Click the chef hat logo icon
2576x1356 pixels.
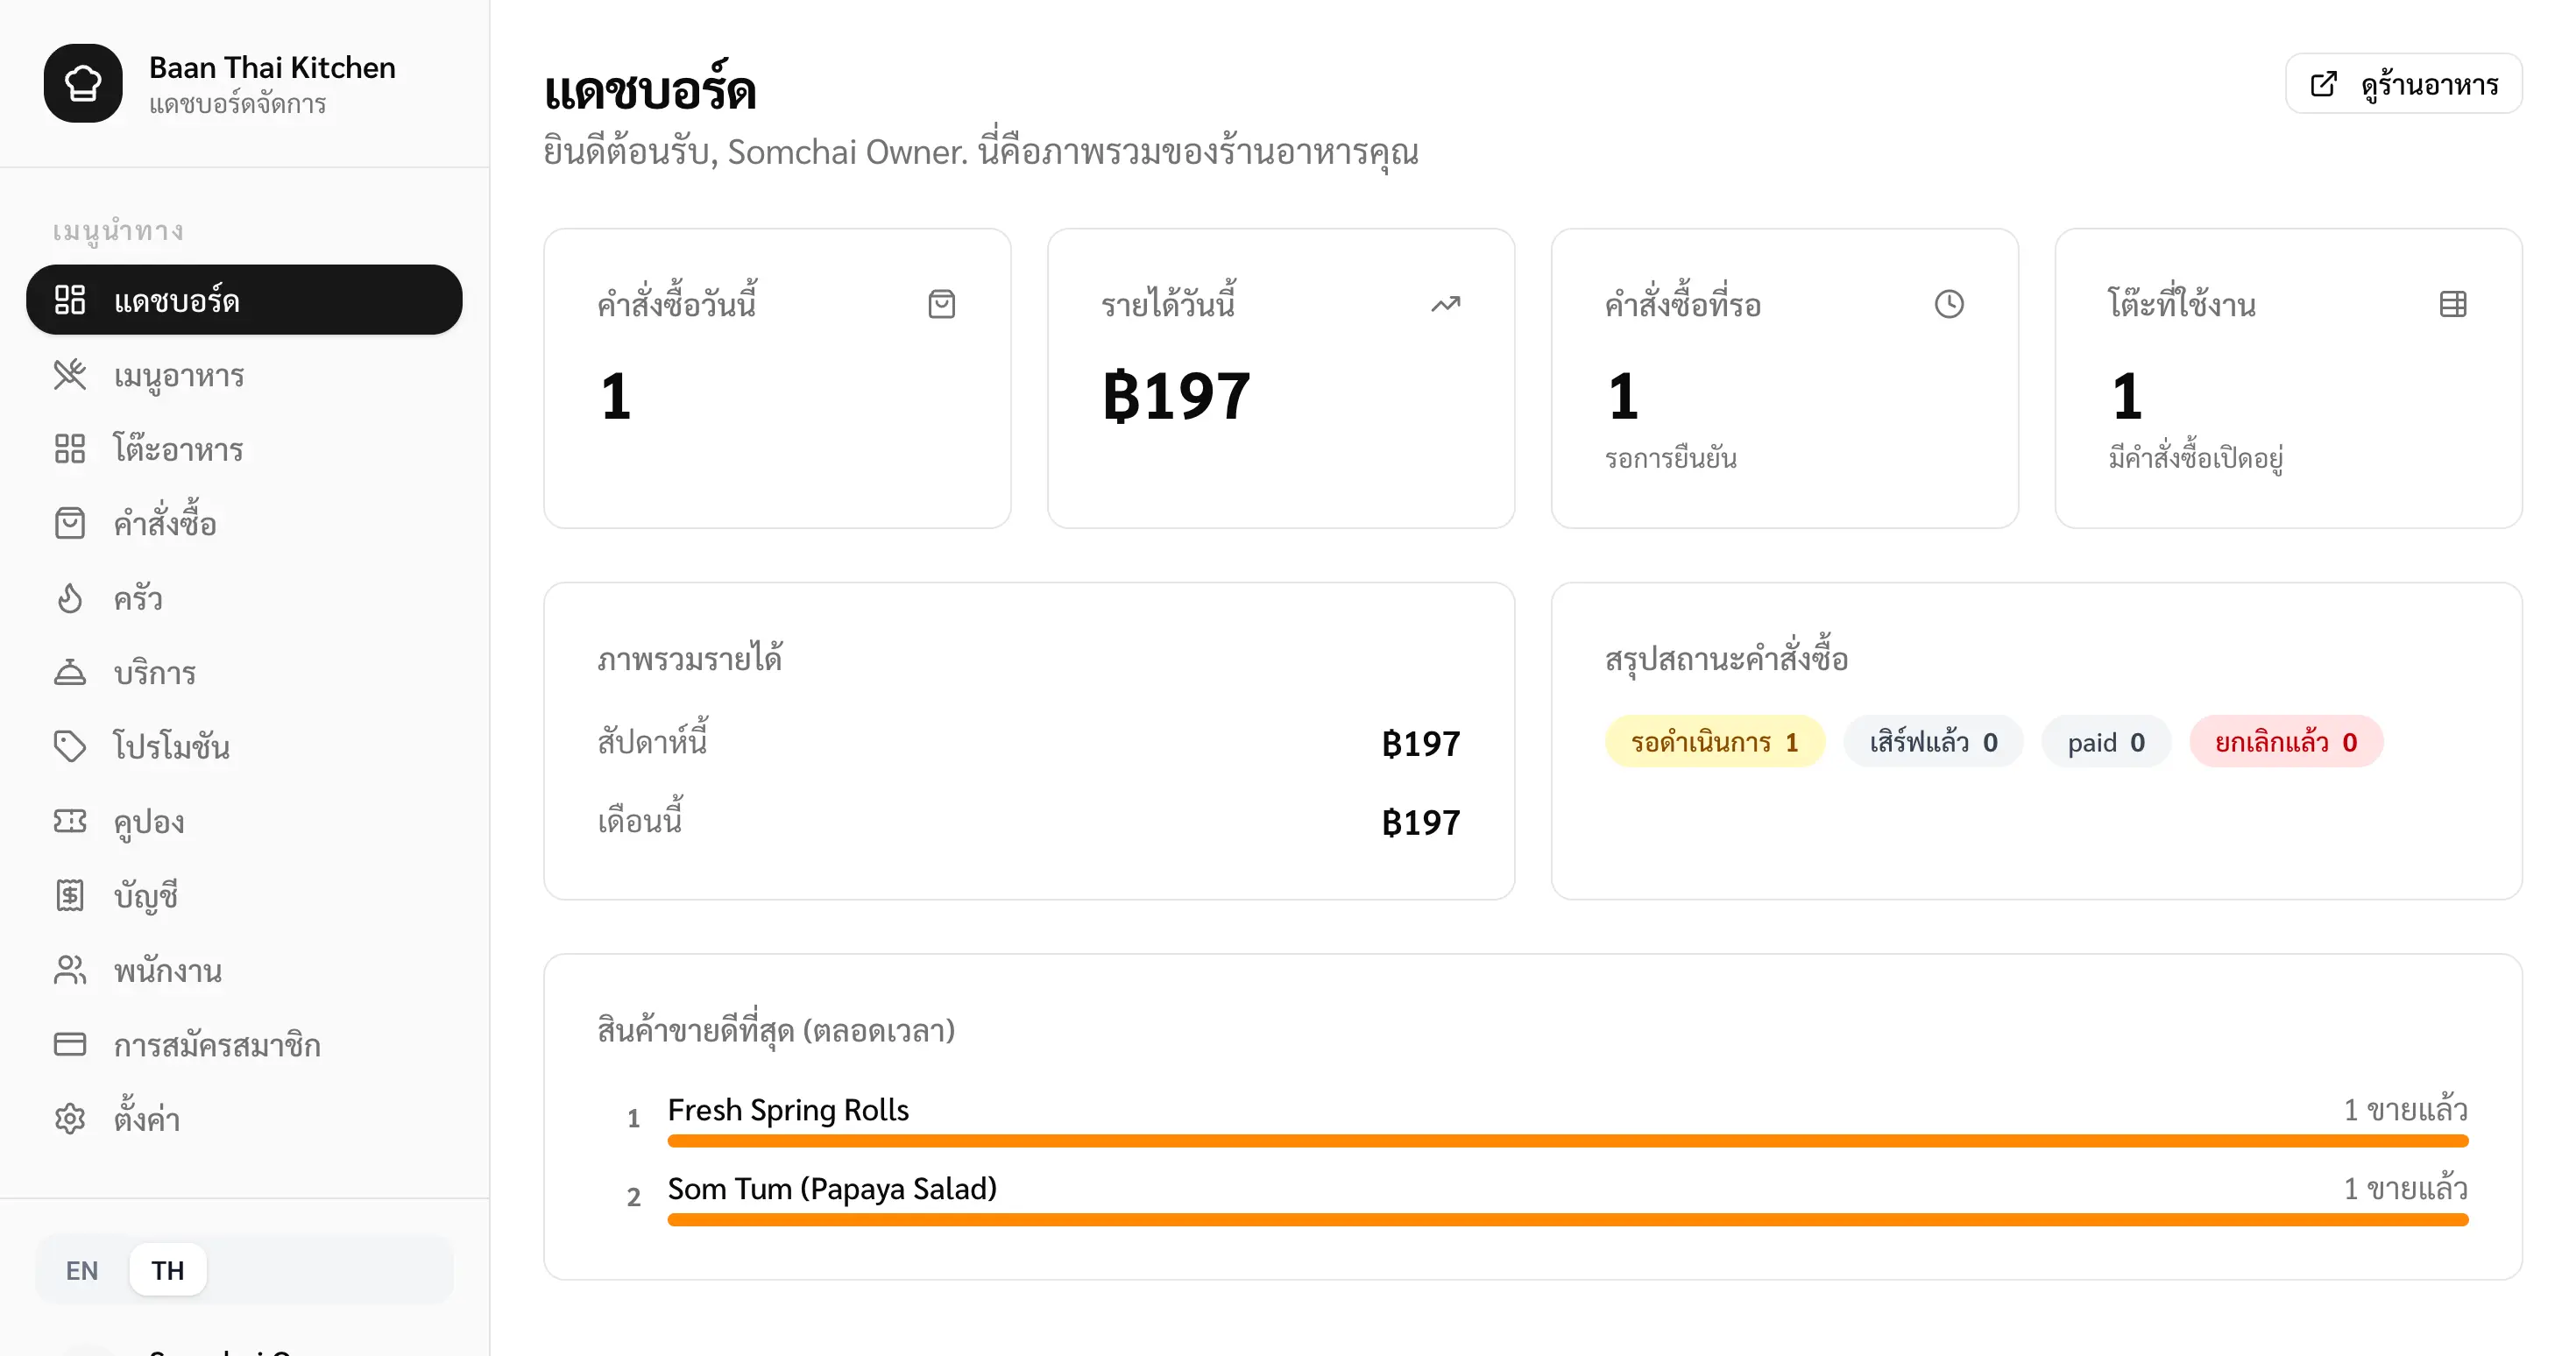[x=83, y=83]
